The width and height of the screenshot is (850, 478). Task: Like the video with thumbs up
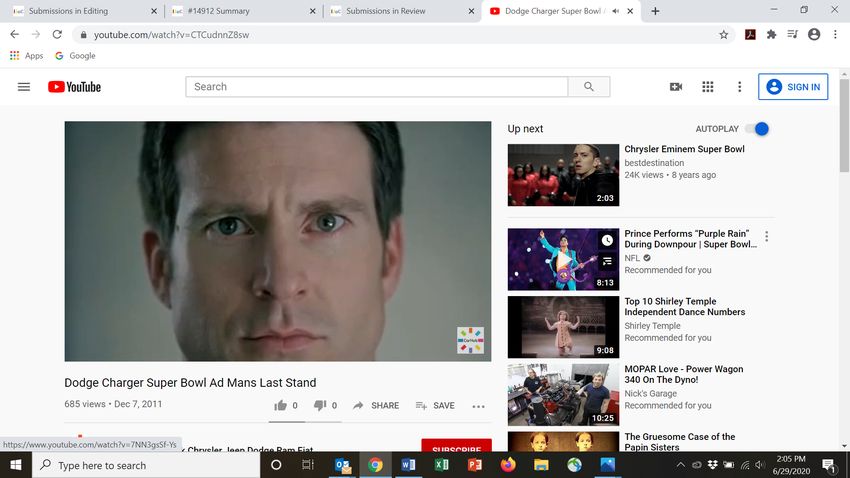[280, 405]
